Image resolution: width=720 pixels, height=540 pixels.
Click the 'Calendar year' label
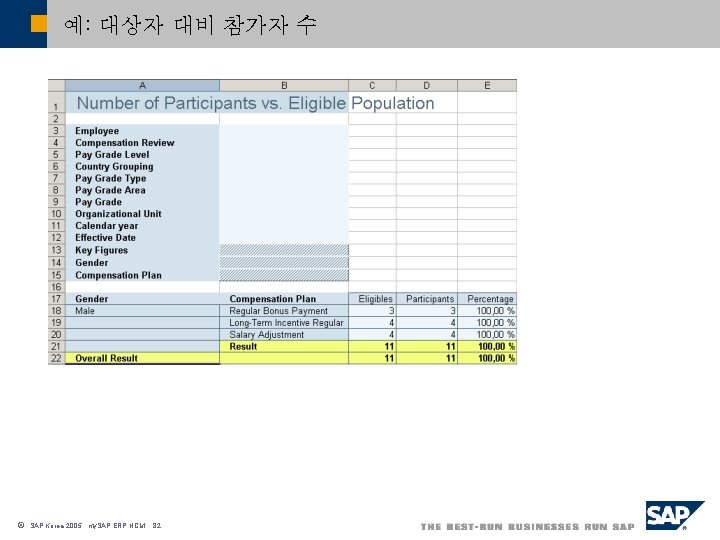[x=107, y=226]
